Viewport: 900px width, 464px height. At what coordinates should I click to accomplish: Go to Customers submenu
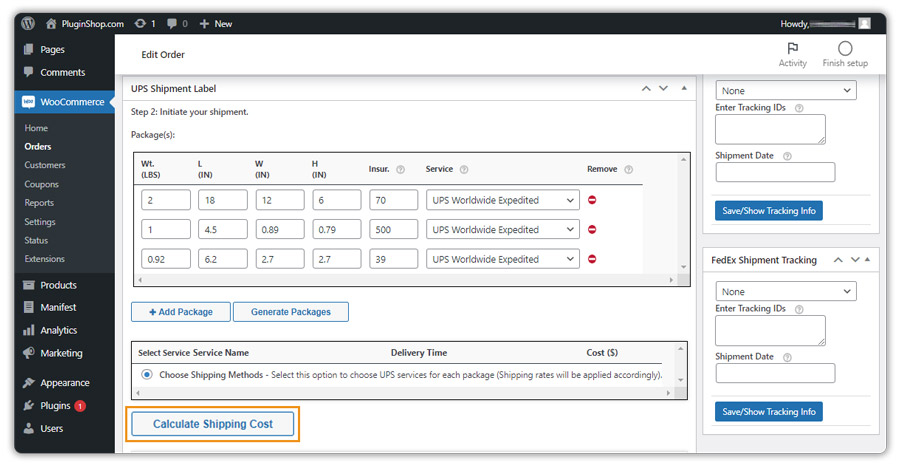pos(45,165)
